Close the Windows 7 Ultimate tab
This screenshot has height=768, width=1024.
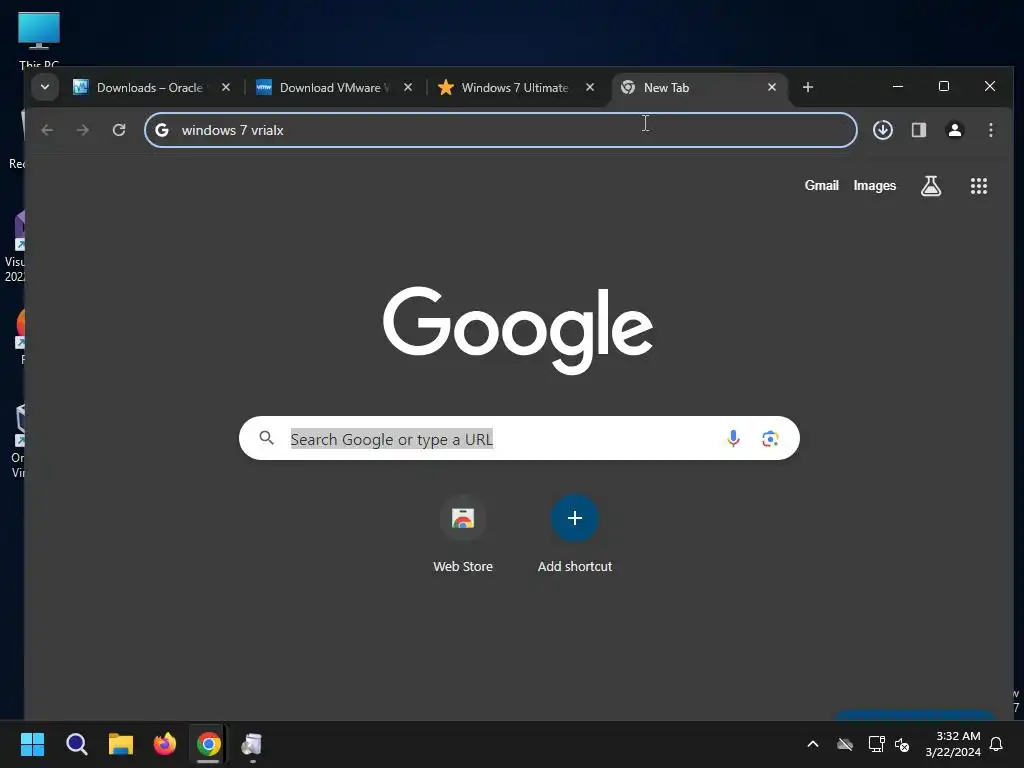click(x=590, y=87)
